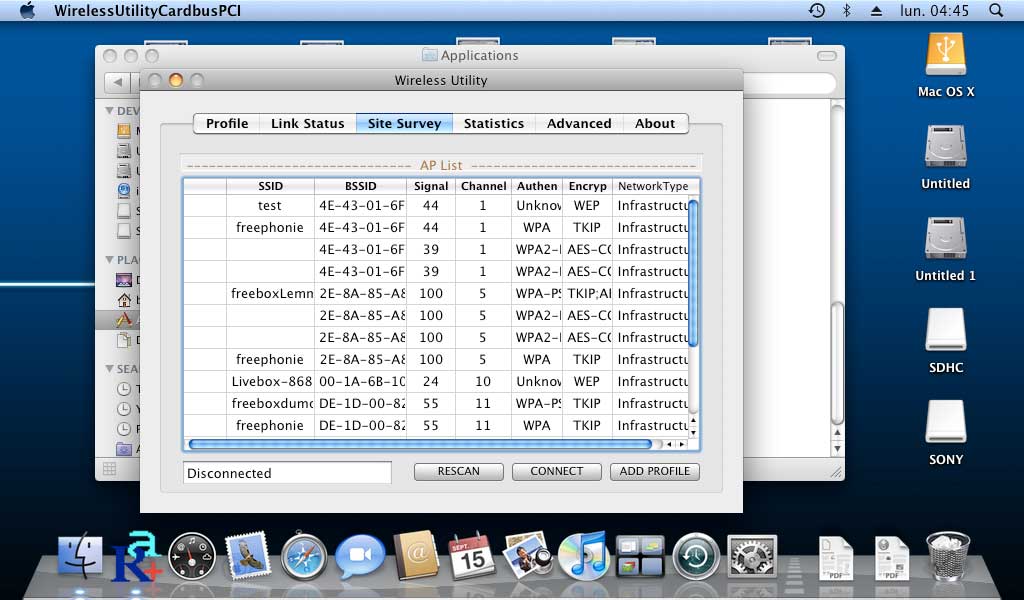
Task: Select the Mac OS X USB drive icon
Action: coord(946,55)
